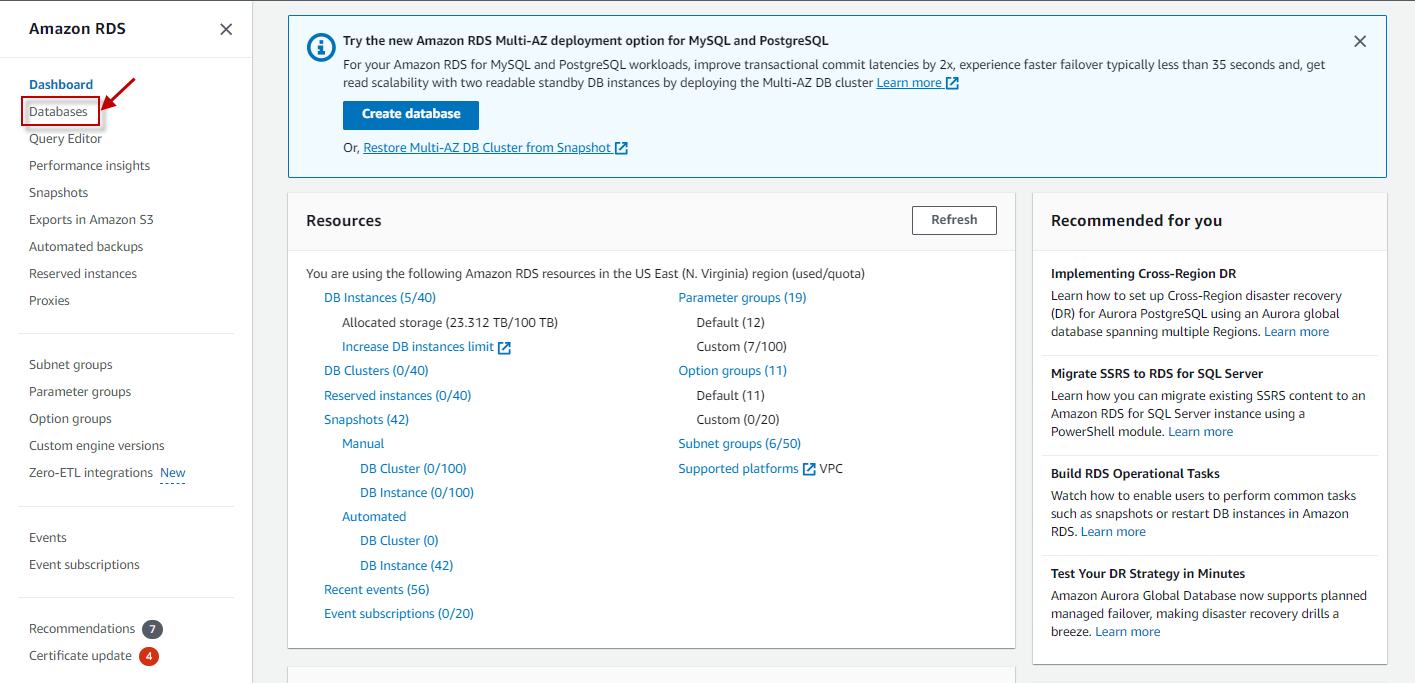The height and width of the screenshot is (683, 1415).
Task: Open Restore Multi-AZ DB Cluster from Snapshot link
Action: [487, 148]
